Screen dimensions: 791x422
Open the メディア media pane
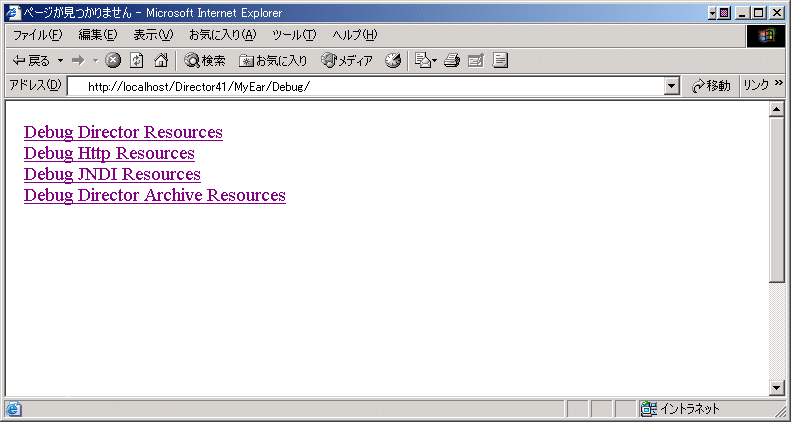click(347, 61)
